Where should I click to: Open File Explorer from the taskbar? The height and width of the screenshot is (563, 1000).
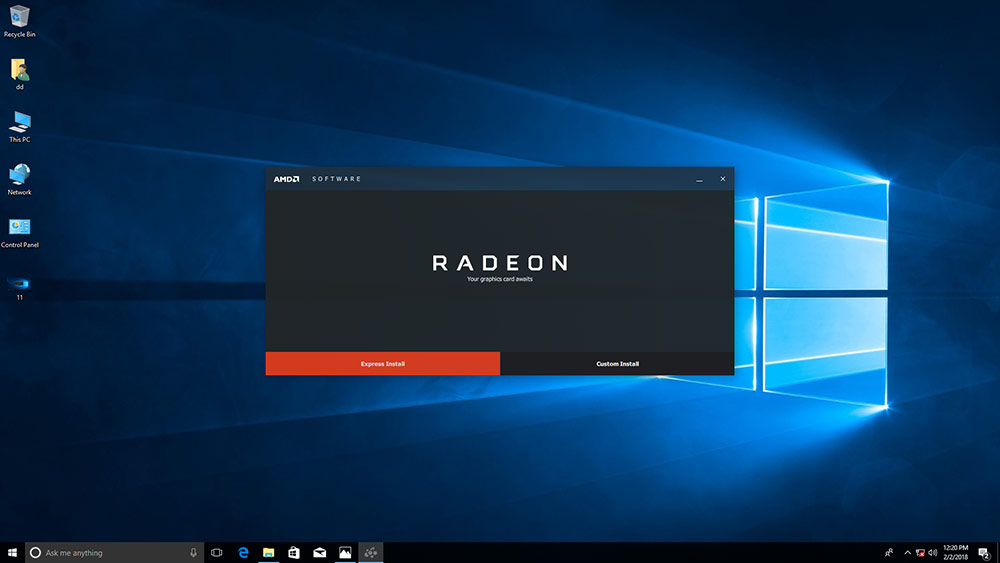click(x=268, y=553)
